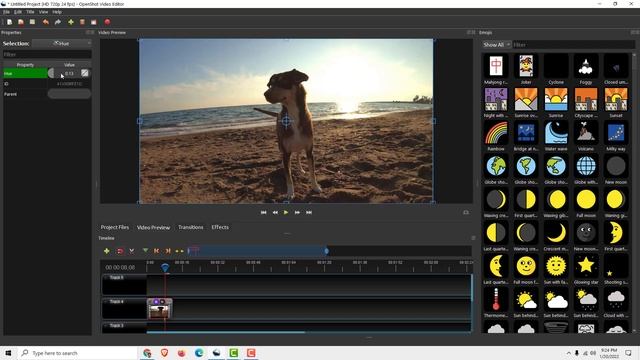Open the View menu
The height and width of the screenshot is (360, 640).
click(43, 12)
